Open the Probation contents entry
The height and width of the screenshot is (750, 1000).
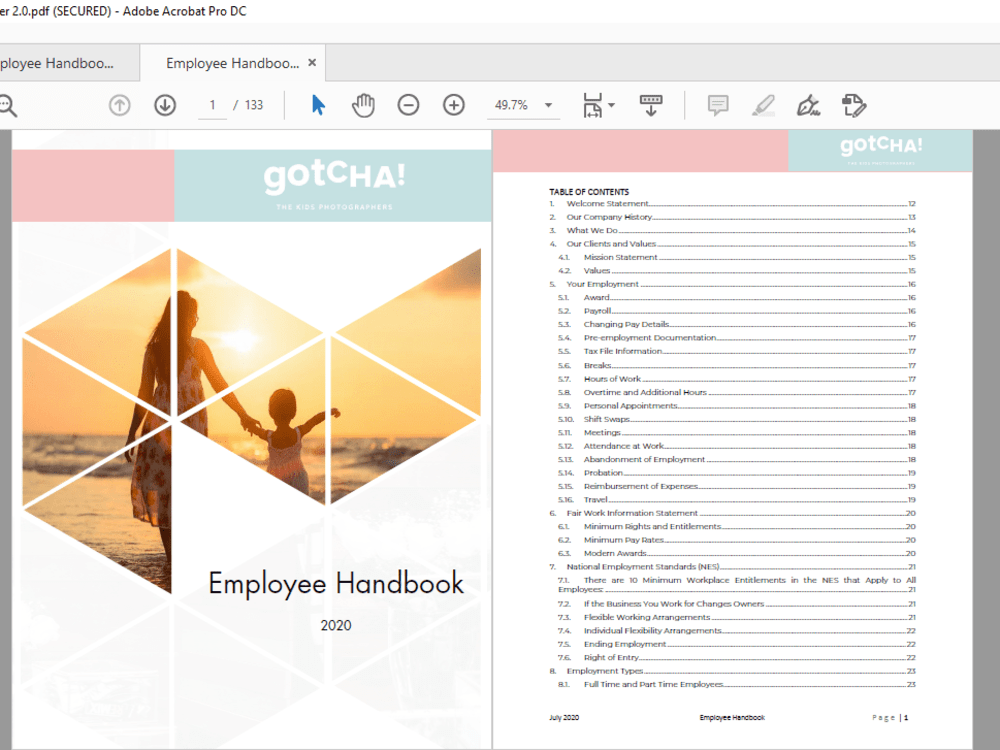[x=737, y=473]
